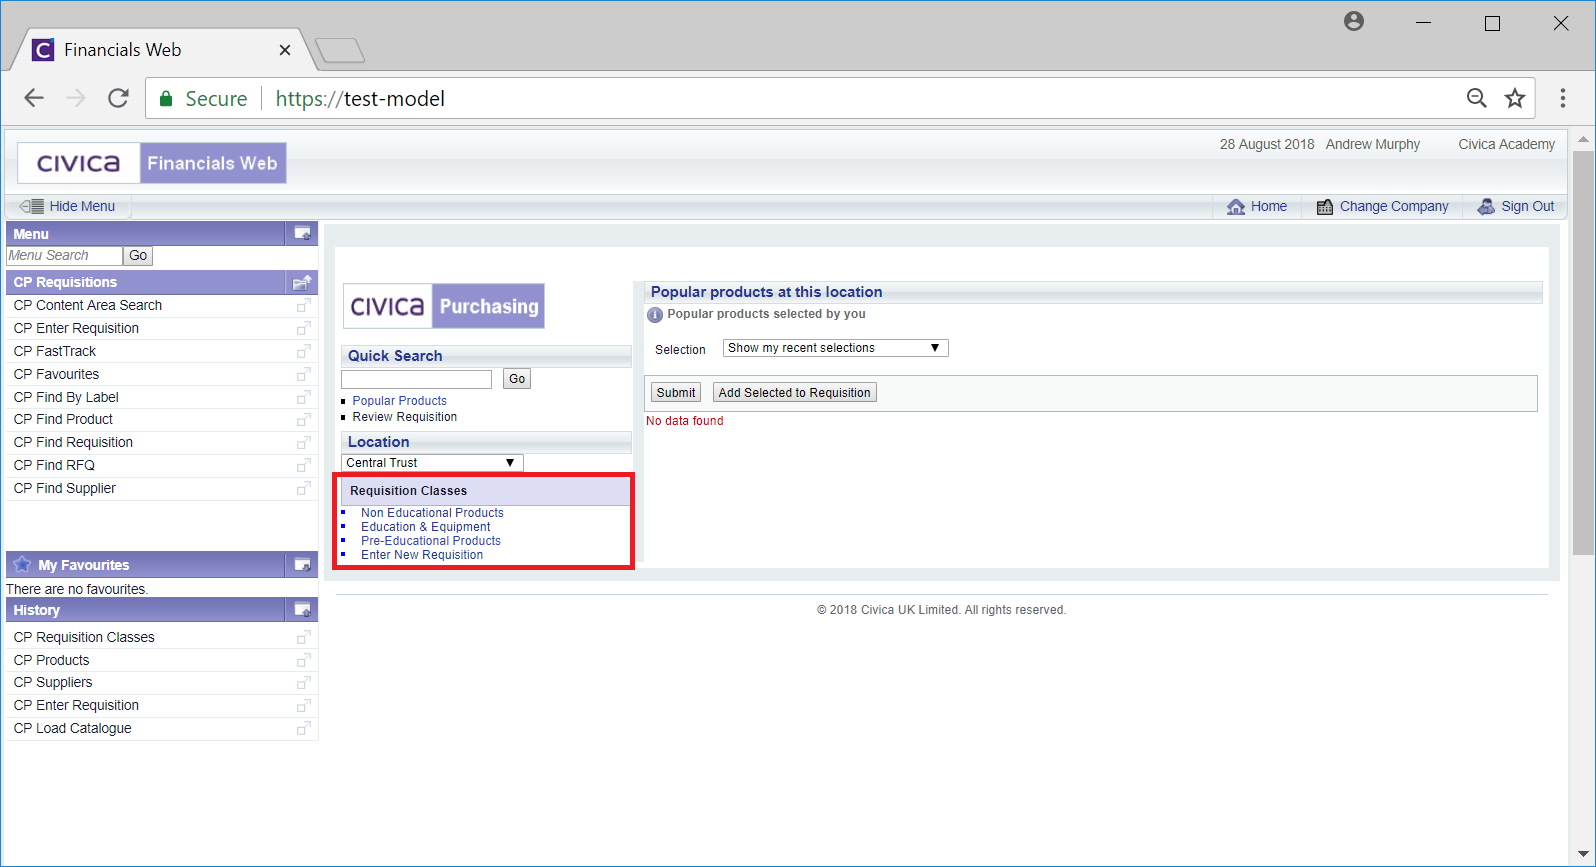Open a new browser tab
This screenshot has height=867, width=1596.
(x=340, y=50)
